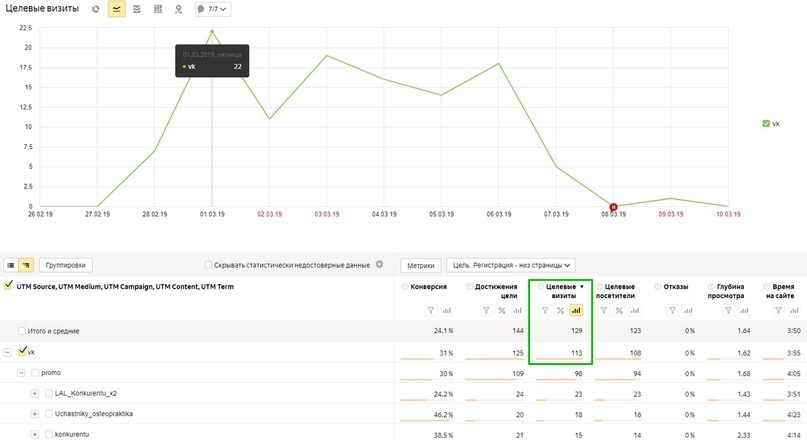Expand the konkurentu row
Viewport: 807px width, 440px height.
point(34,434)
